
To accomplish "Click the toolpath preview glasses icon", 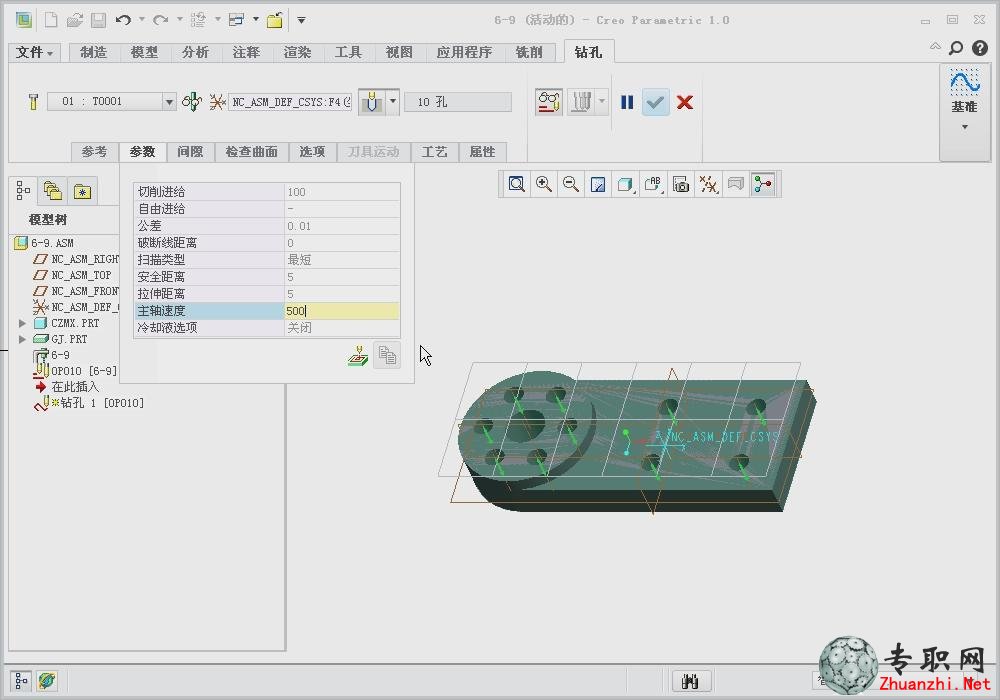I will 548,102.
